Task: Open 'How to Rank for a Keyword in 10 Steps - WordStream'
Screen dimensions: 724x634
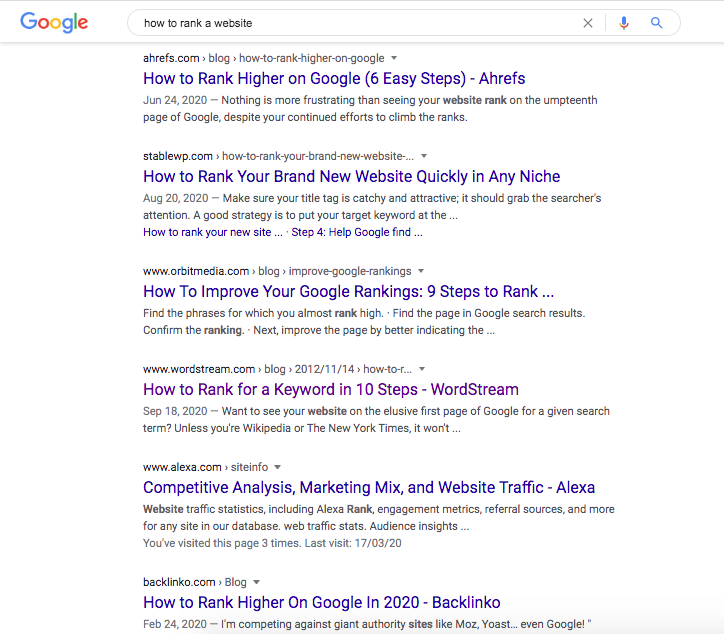Action: (x=331, y=389)
